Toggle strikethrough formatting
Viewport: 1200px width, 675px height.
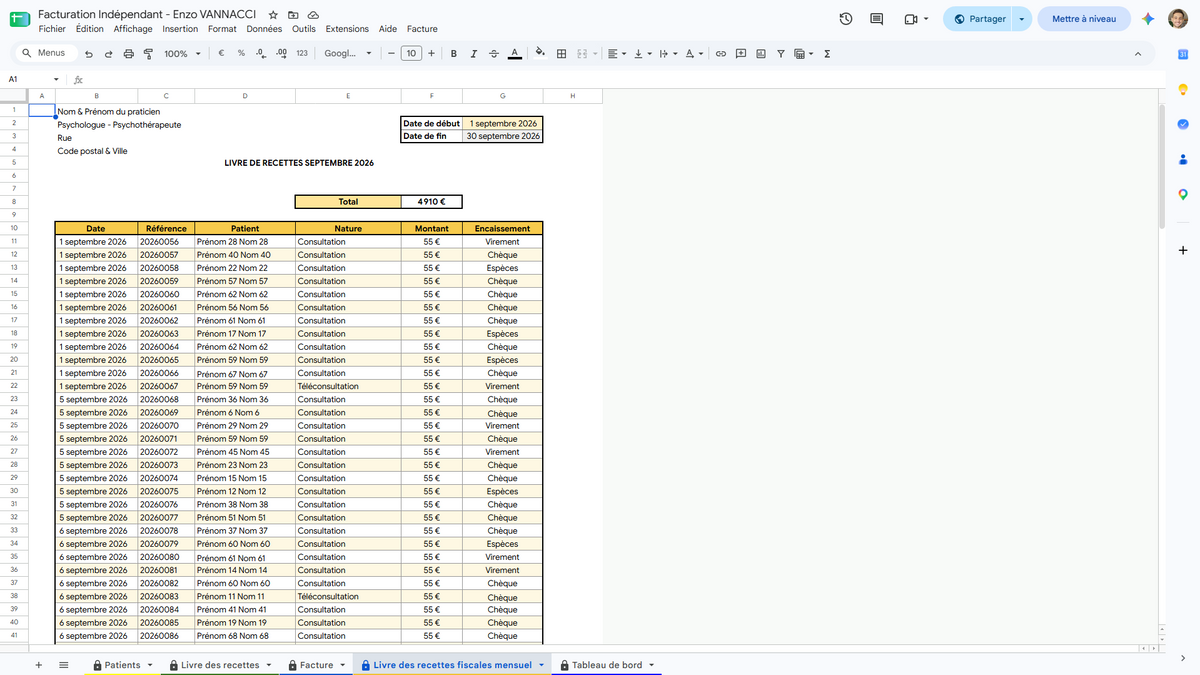494,54
